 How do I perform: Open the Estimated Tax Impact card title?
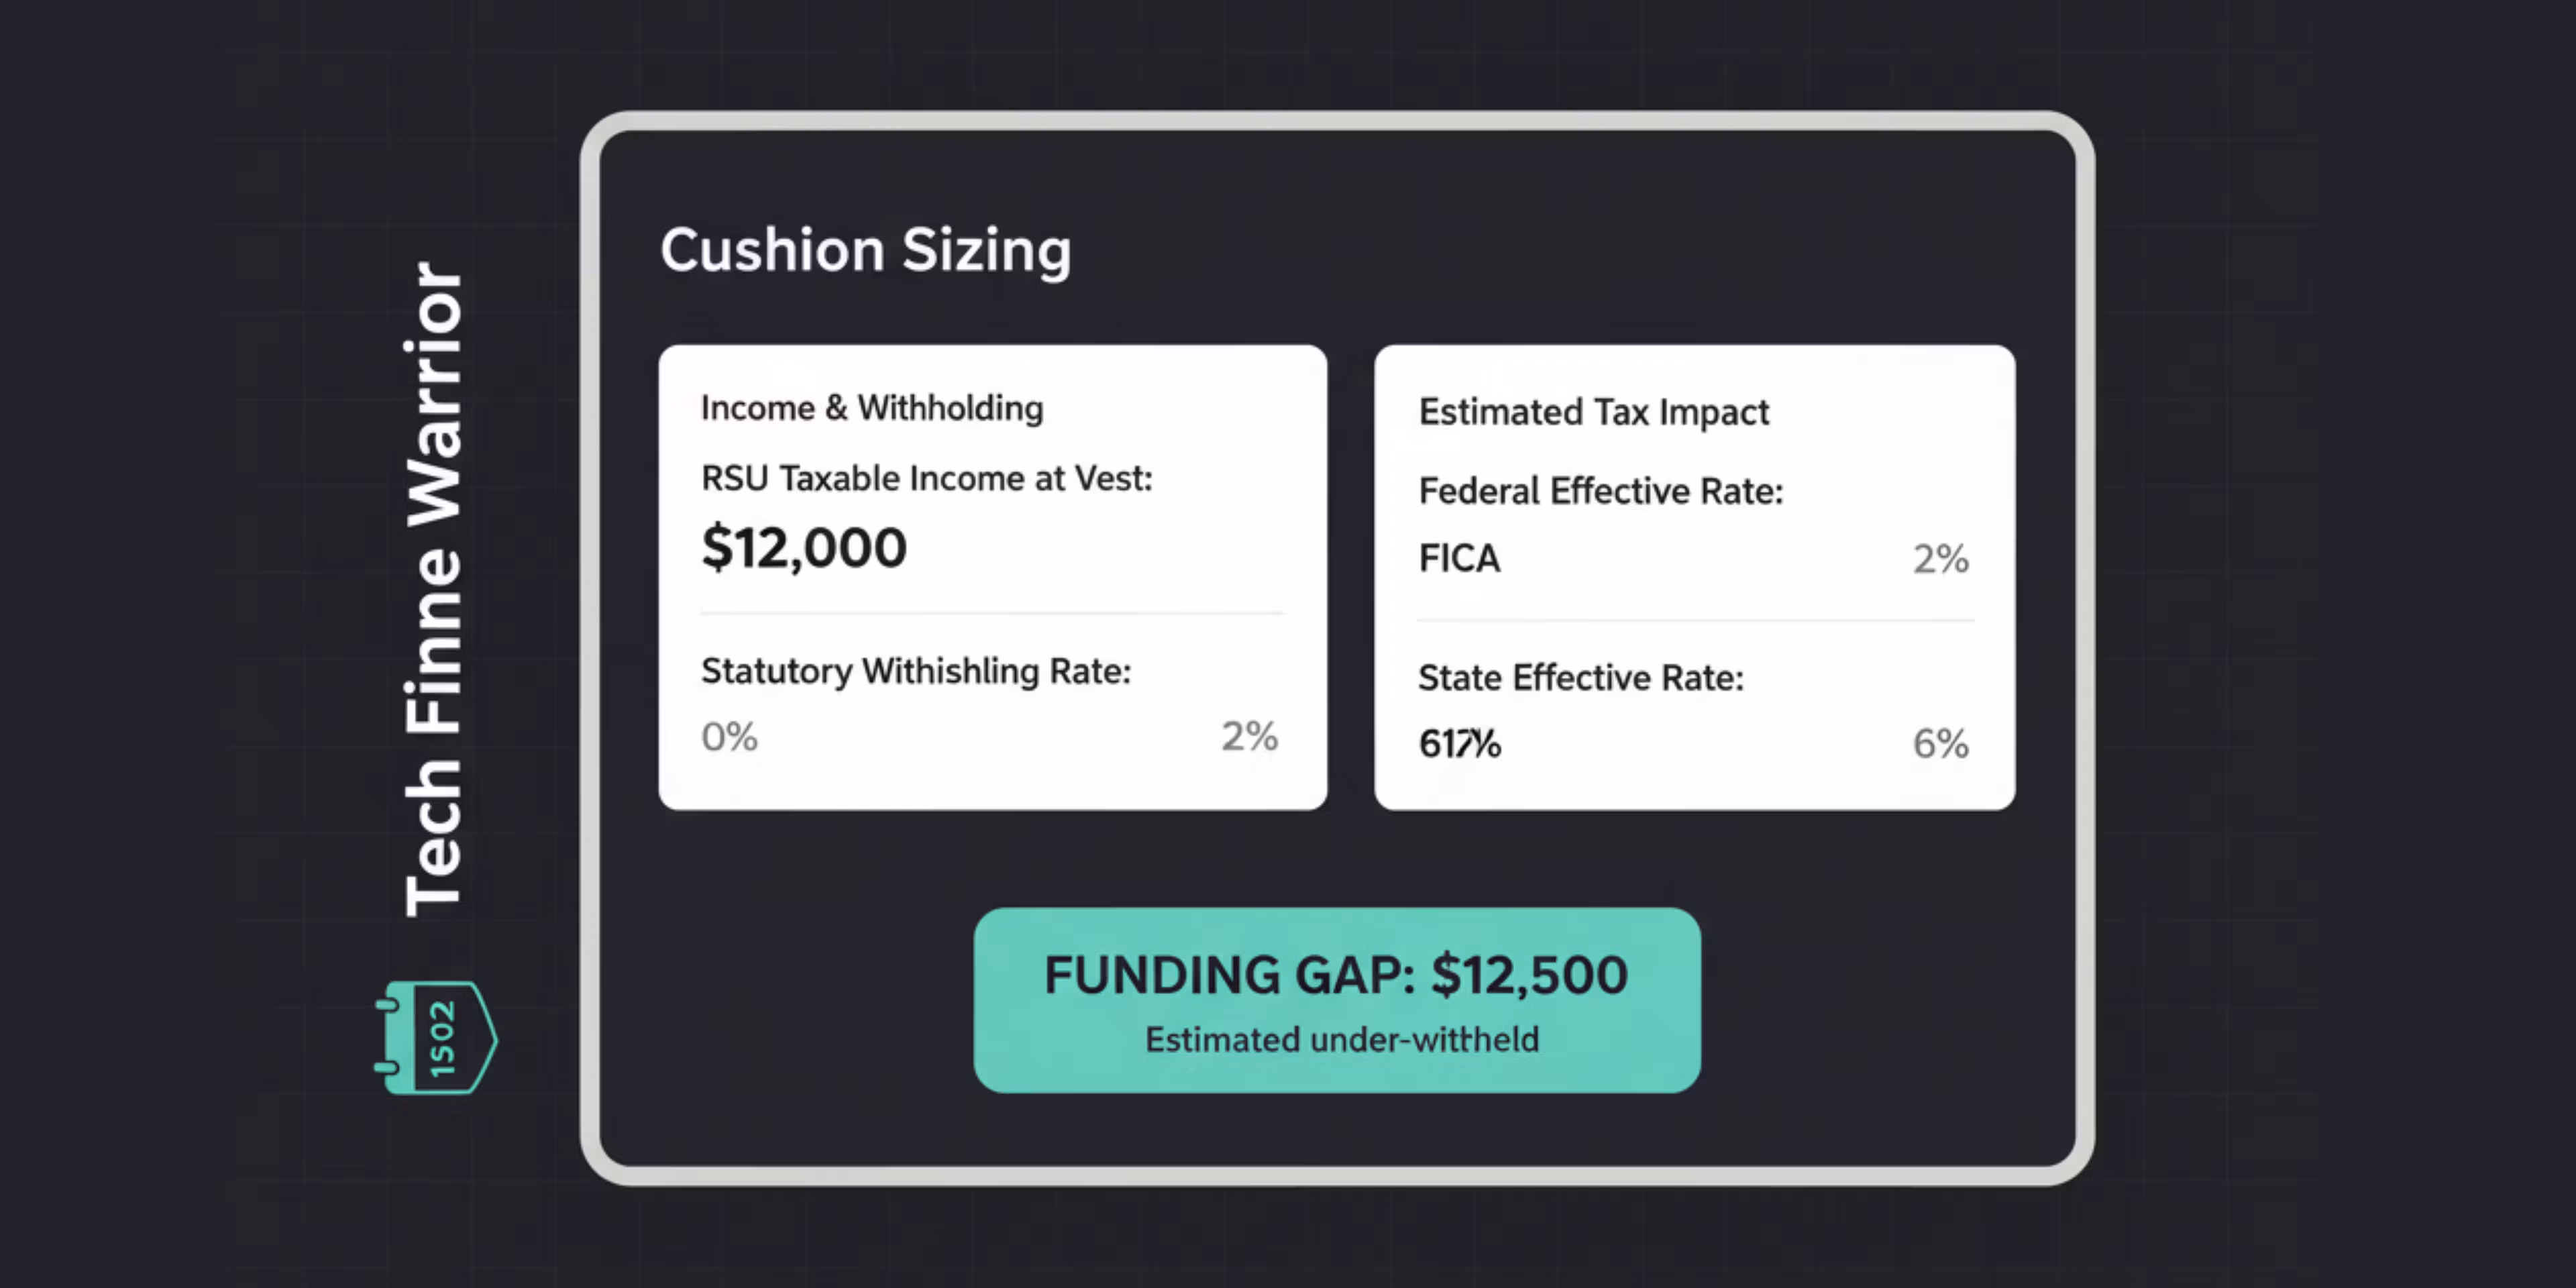point(1594,412)
